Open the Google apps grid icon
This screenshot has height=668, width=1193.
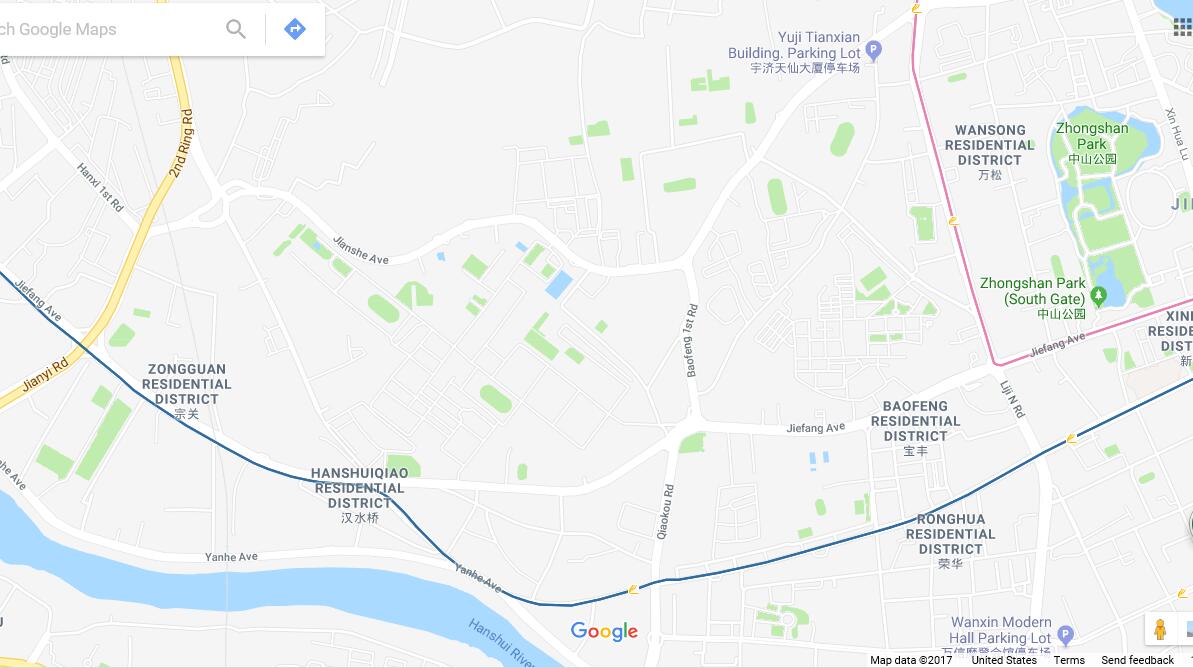(1182, 28)
